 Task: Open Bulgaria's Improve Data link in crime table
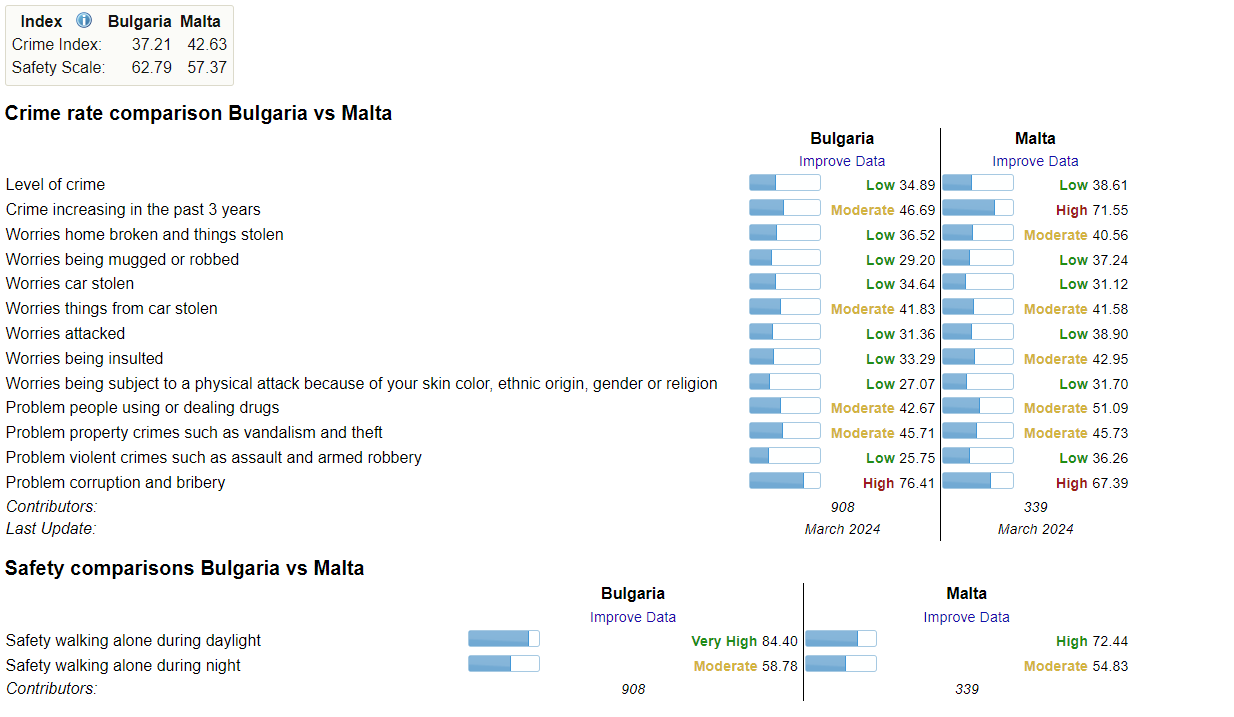pos(841,161)
